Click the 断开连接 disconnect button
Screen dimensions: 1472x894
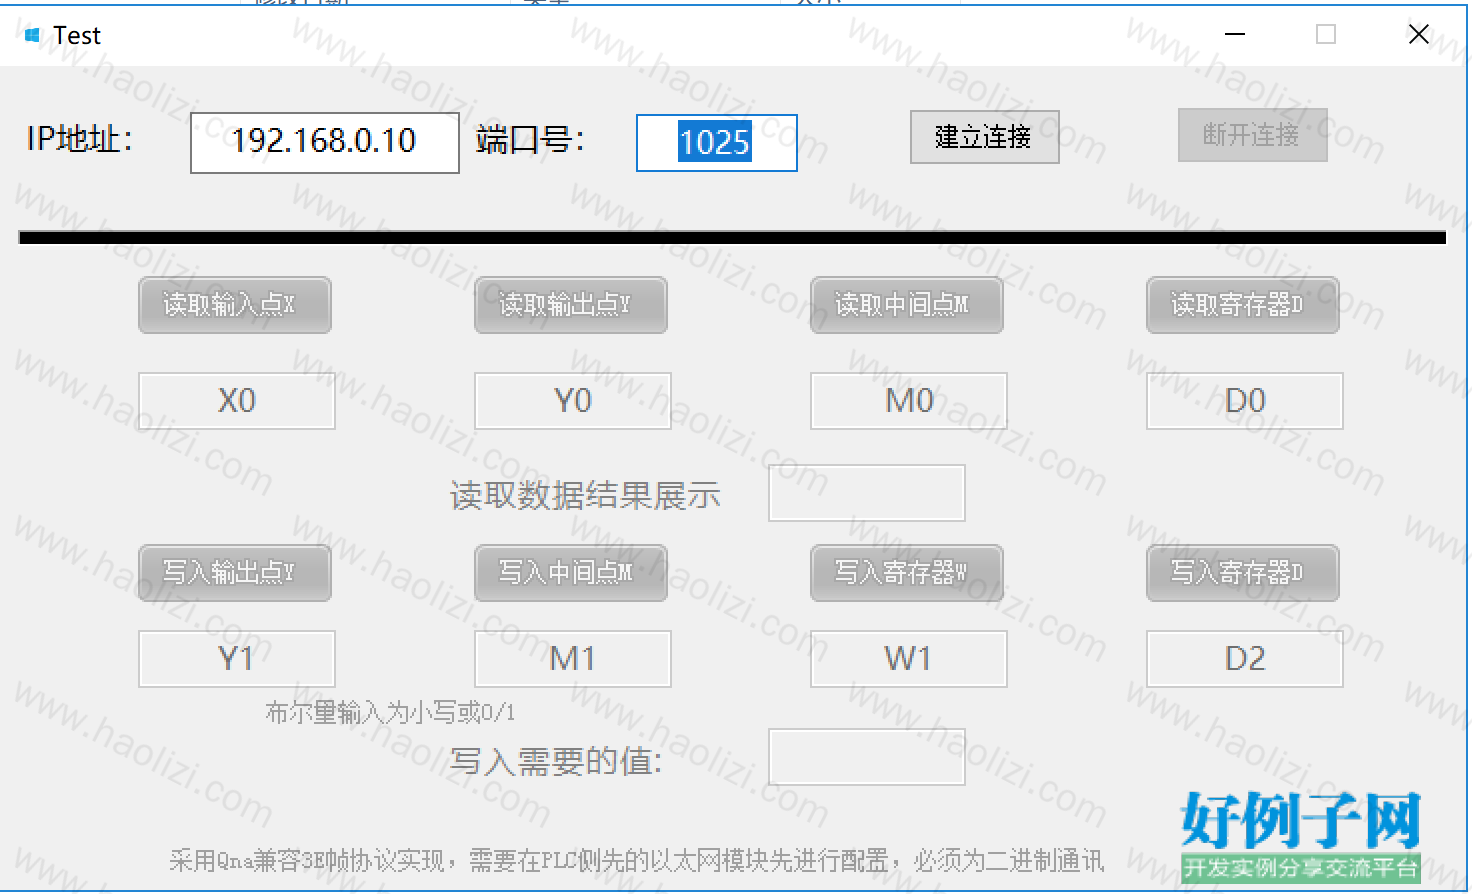pyautogui.click(x=1252, y=135)
